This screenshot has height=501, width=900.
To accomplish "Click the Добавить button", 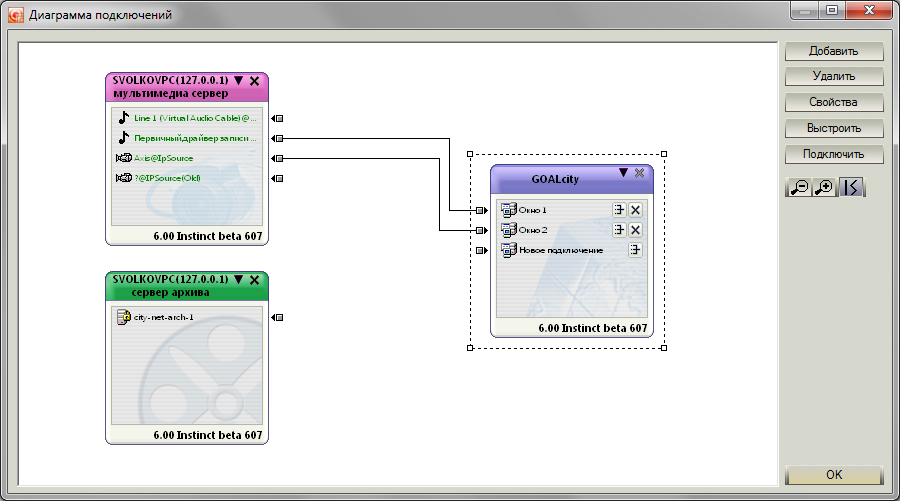I will click(833, 51).
